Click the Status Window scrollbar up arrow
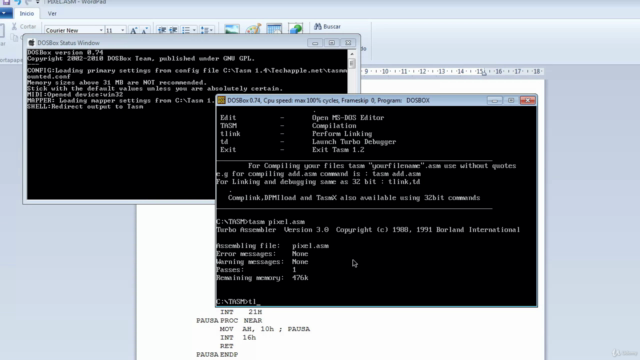This screenshot has width=640, height=360. click(x=352, y=53)
